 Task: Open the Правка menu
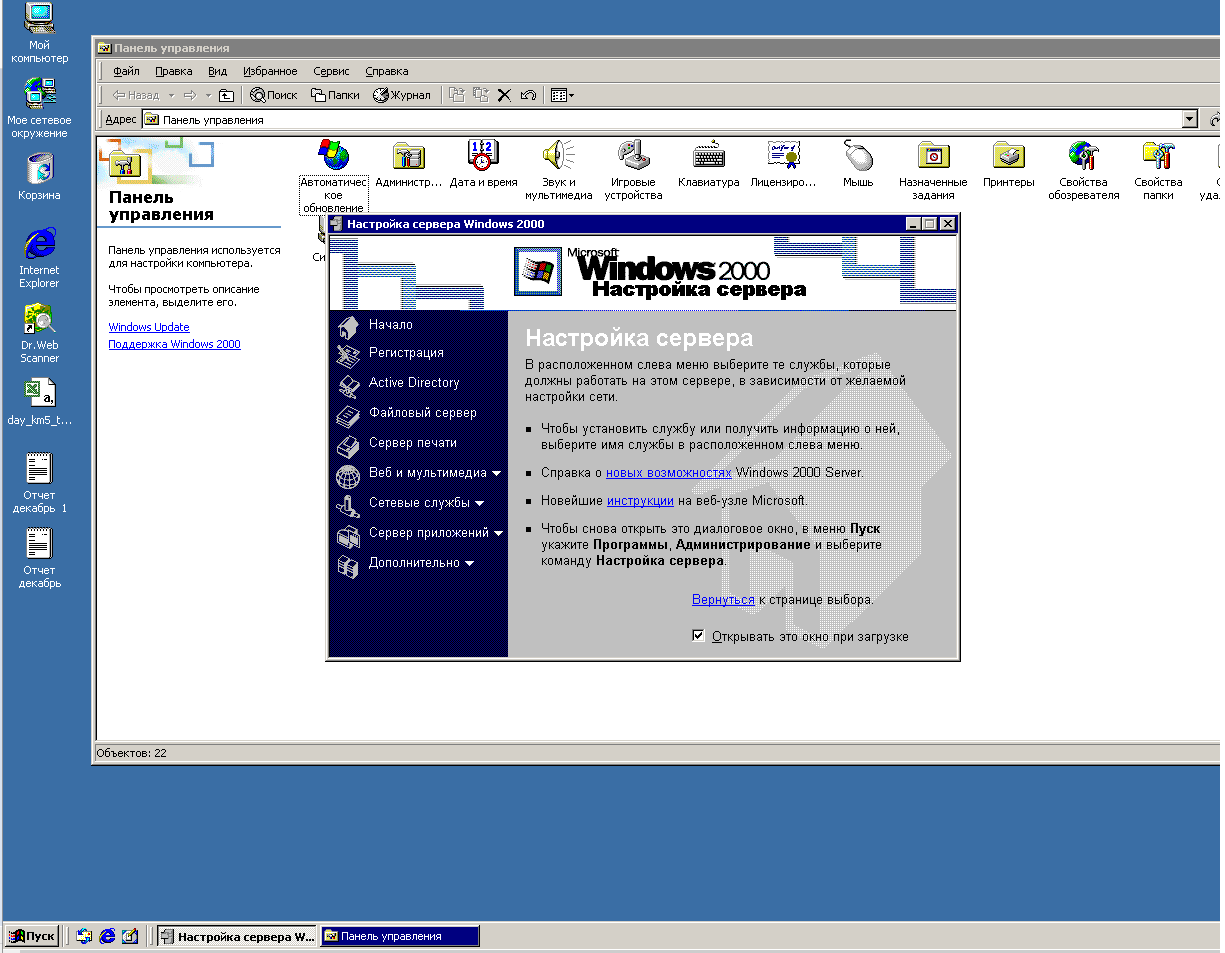point(174,71)
